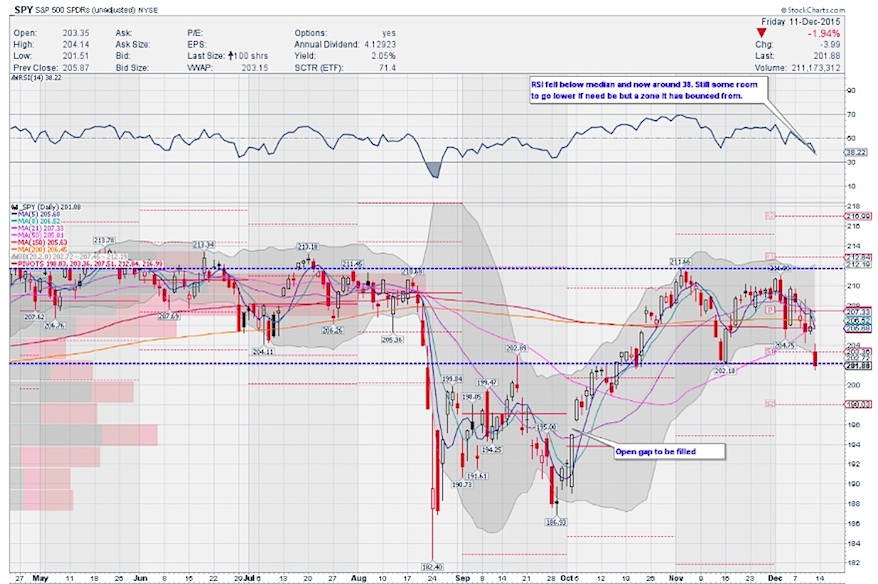Click the Dec label on the date axis
The image size is (878, 584).
(x=775, y=578)
